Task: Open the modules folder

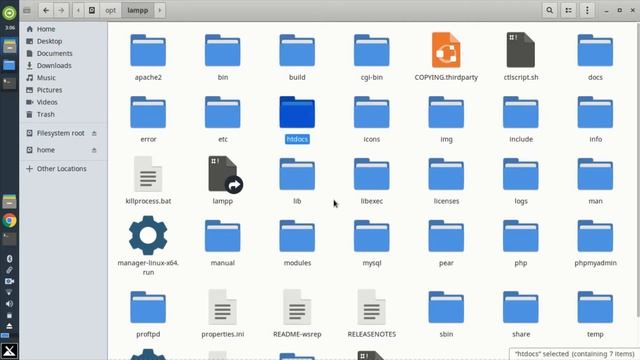Action: (x=297, y=236)
